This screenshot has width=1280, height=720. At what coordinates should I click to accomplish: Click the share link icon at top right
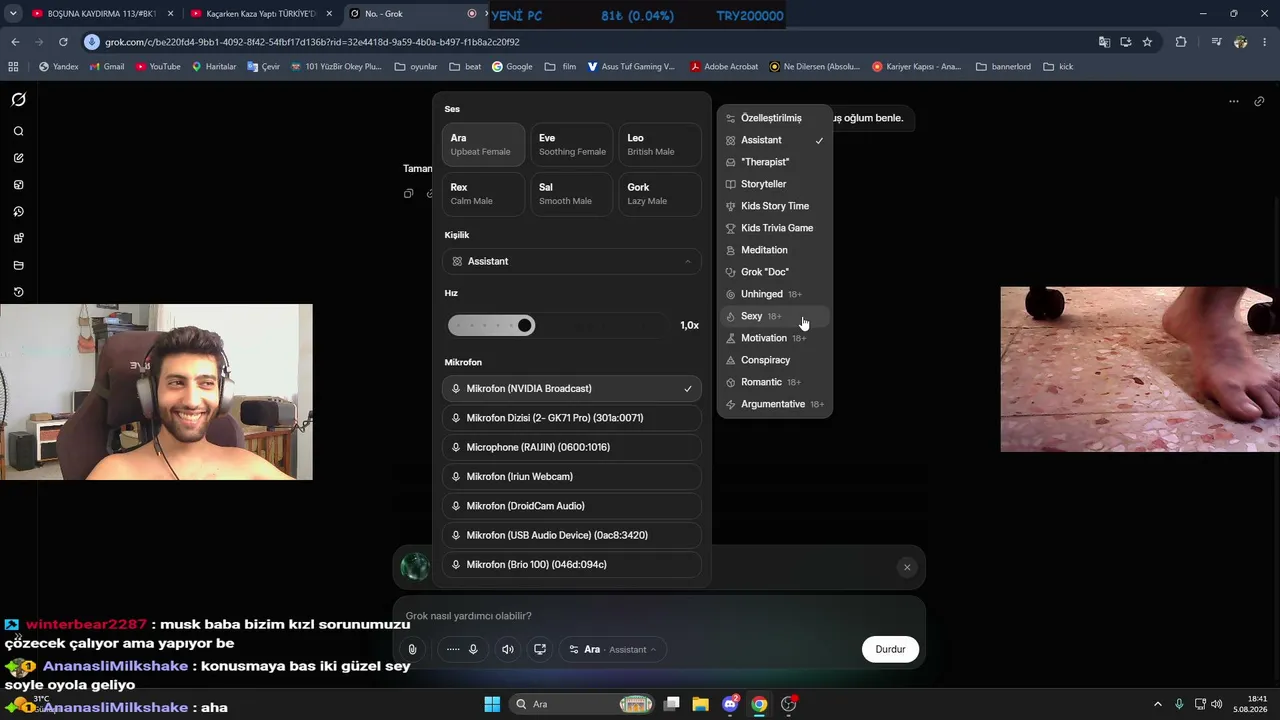[x=1259, y=101]
